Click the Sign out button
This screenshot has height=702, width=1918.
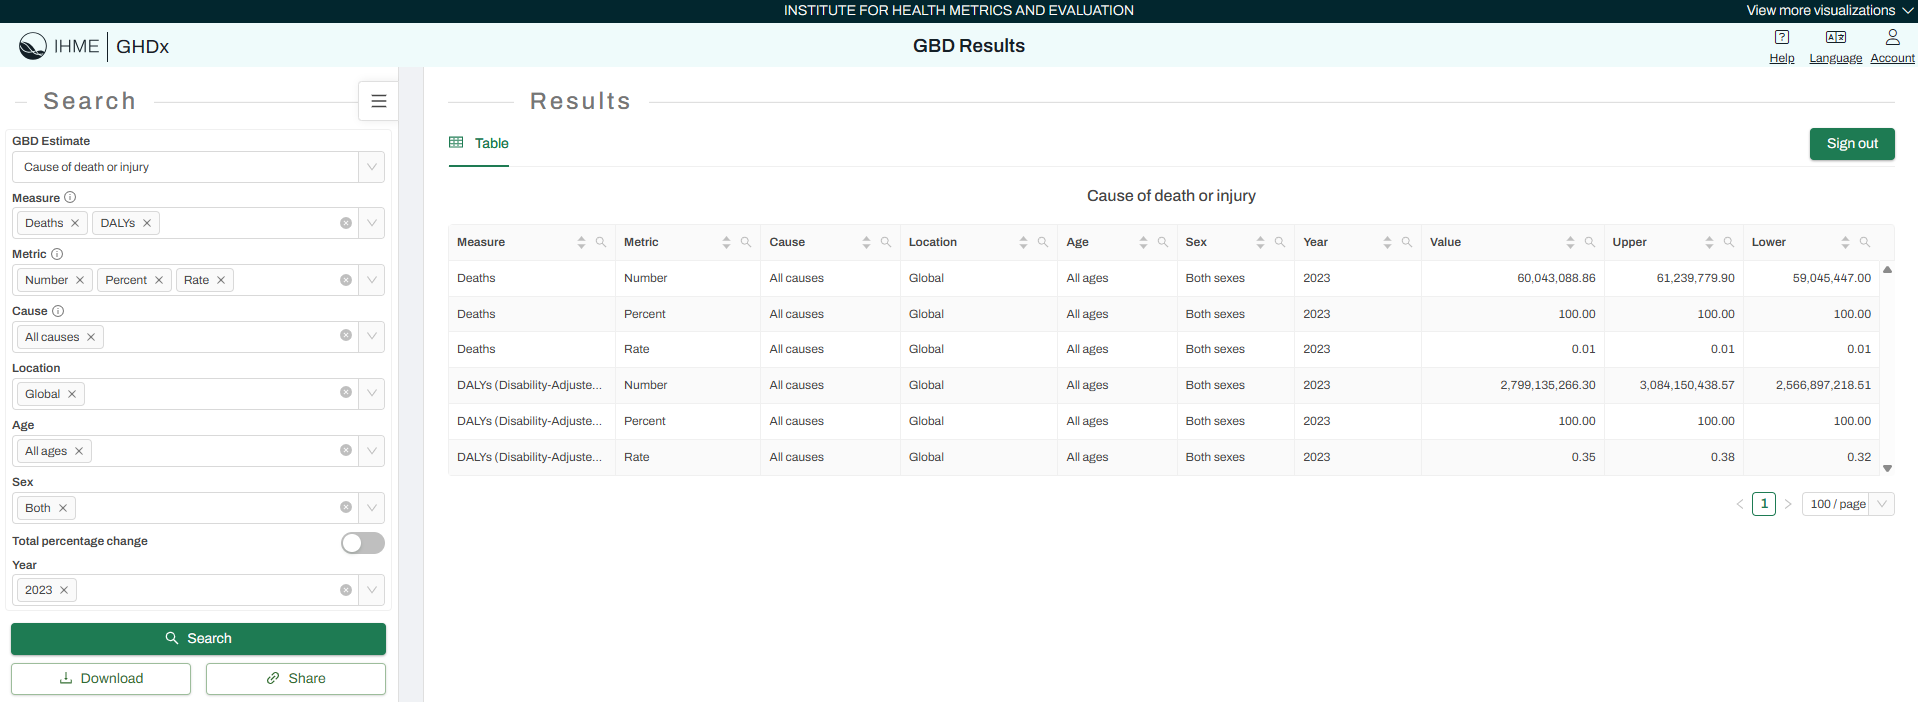[1852, 143]
